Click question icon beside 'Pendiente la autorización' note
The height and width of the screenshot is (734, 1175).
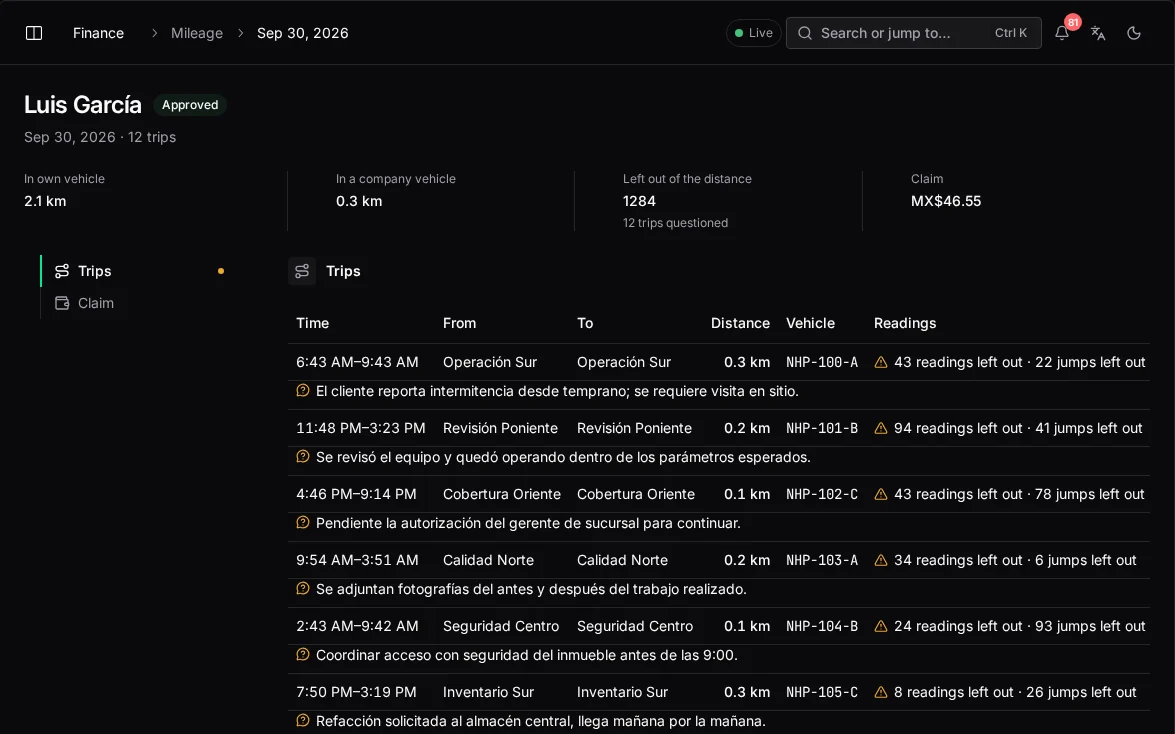click(303, 523)
